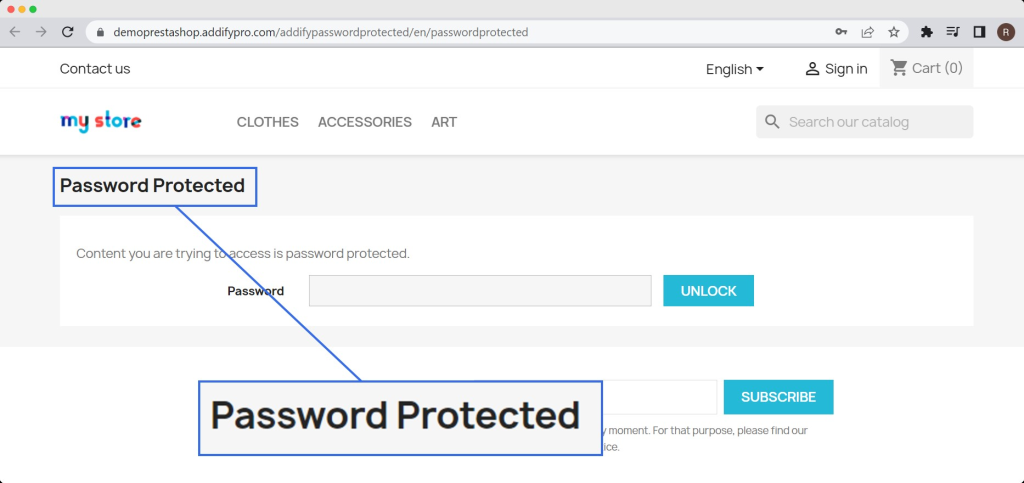Open the media controls playlist icon
Screen dimensions: 1024x483
pyautogui.click(x=952, y=32)
